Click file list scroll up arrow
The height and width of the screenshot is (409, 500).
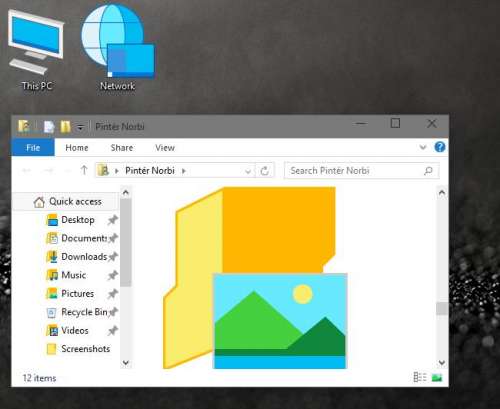[442, 192]
